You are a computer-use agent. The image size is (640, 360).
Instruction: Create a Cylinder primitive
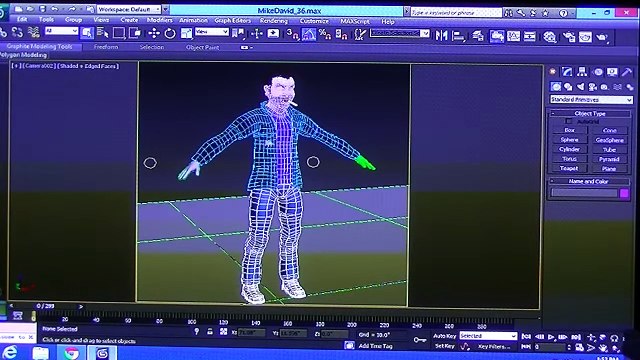coord(570,149)
